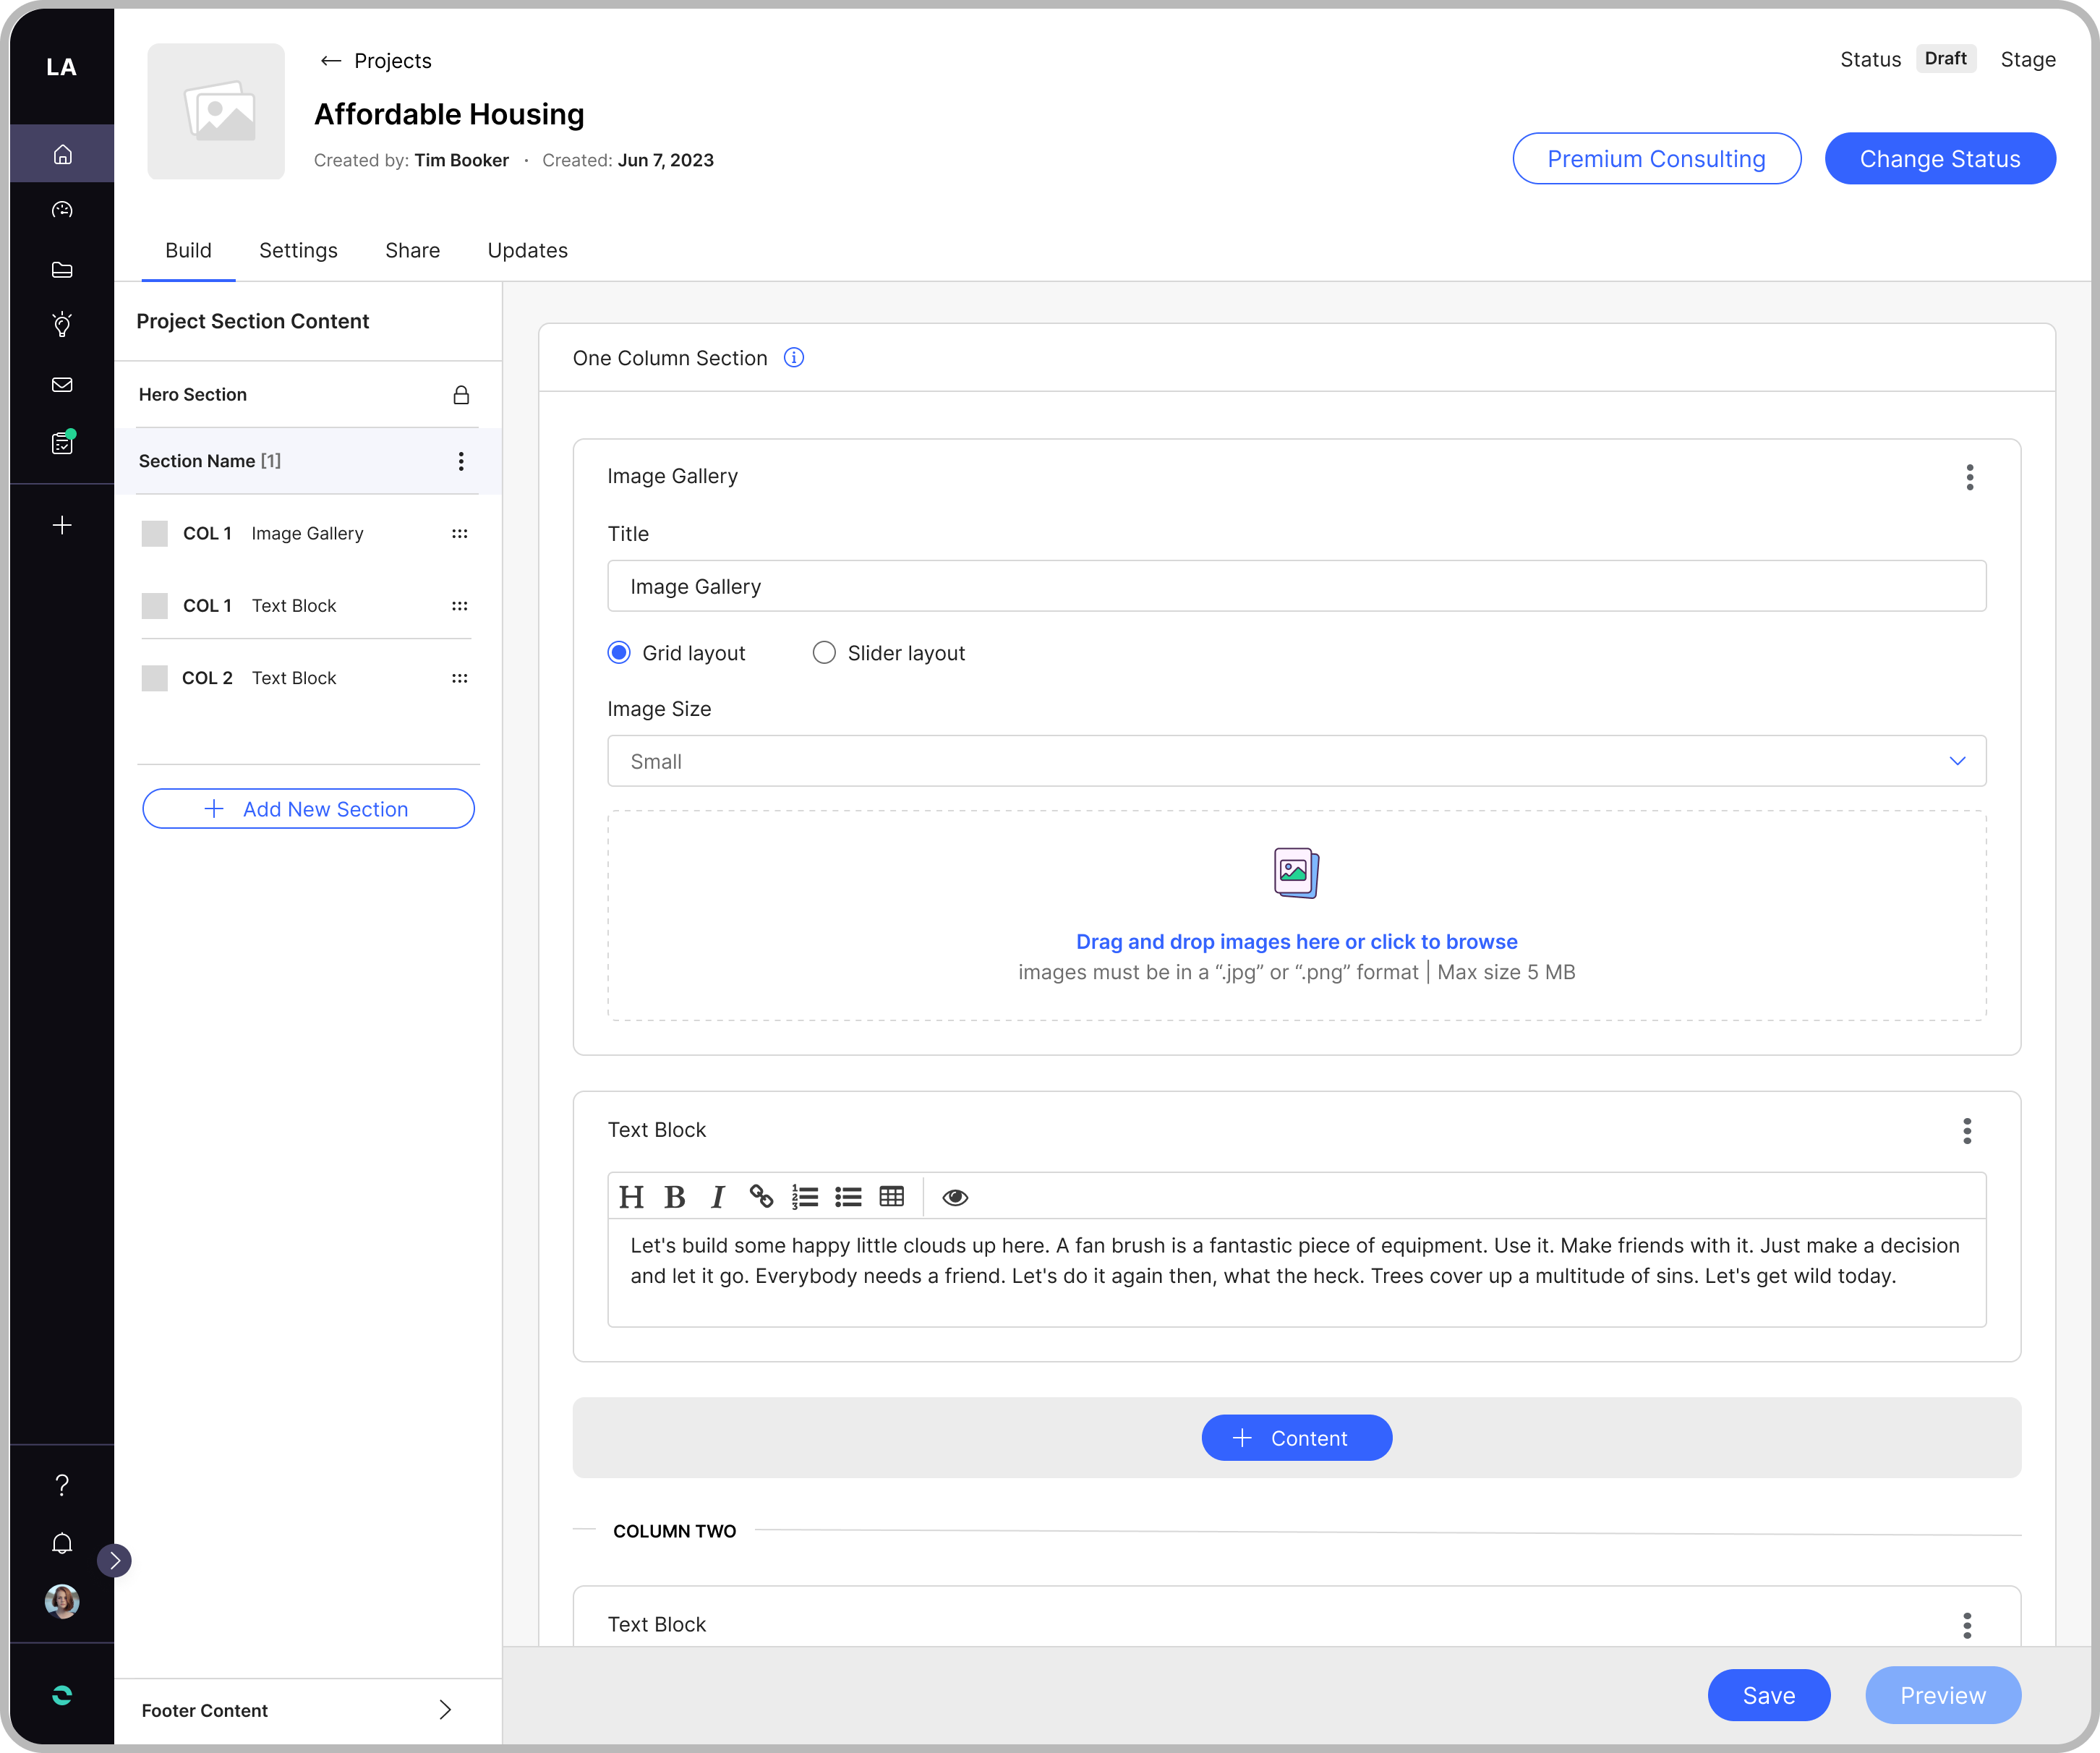Expand Footer Content chevron
This screenshot has width=2100, height=1753.
[445, 1710]
